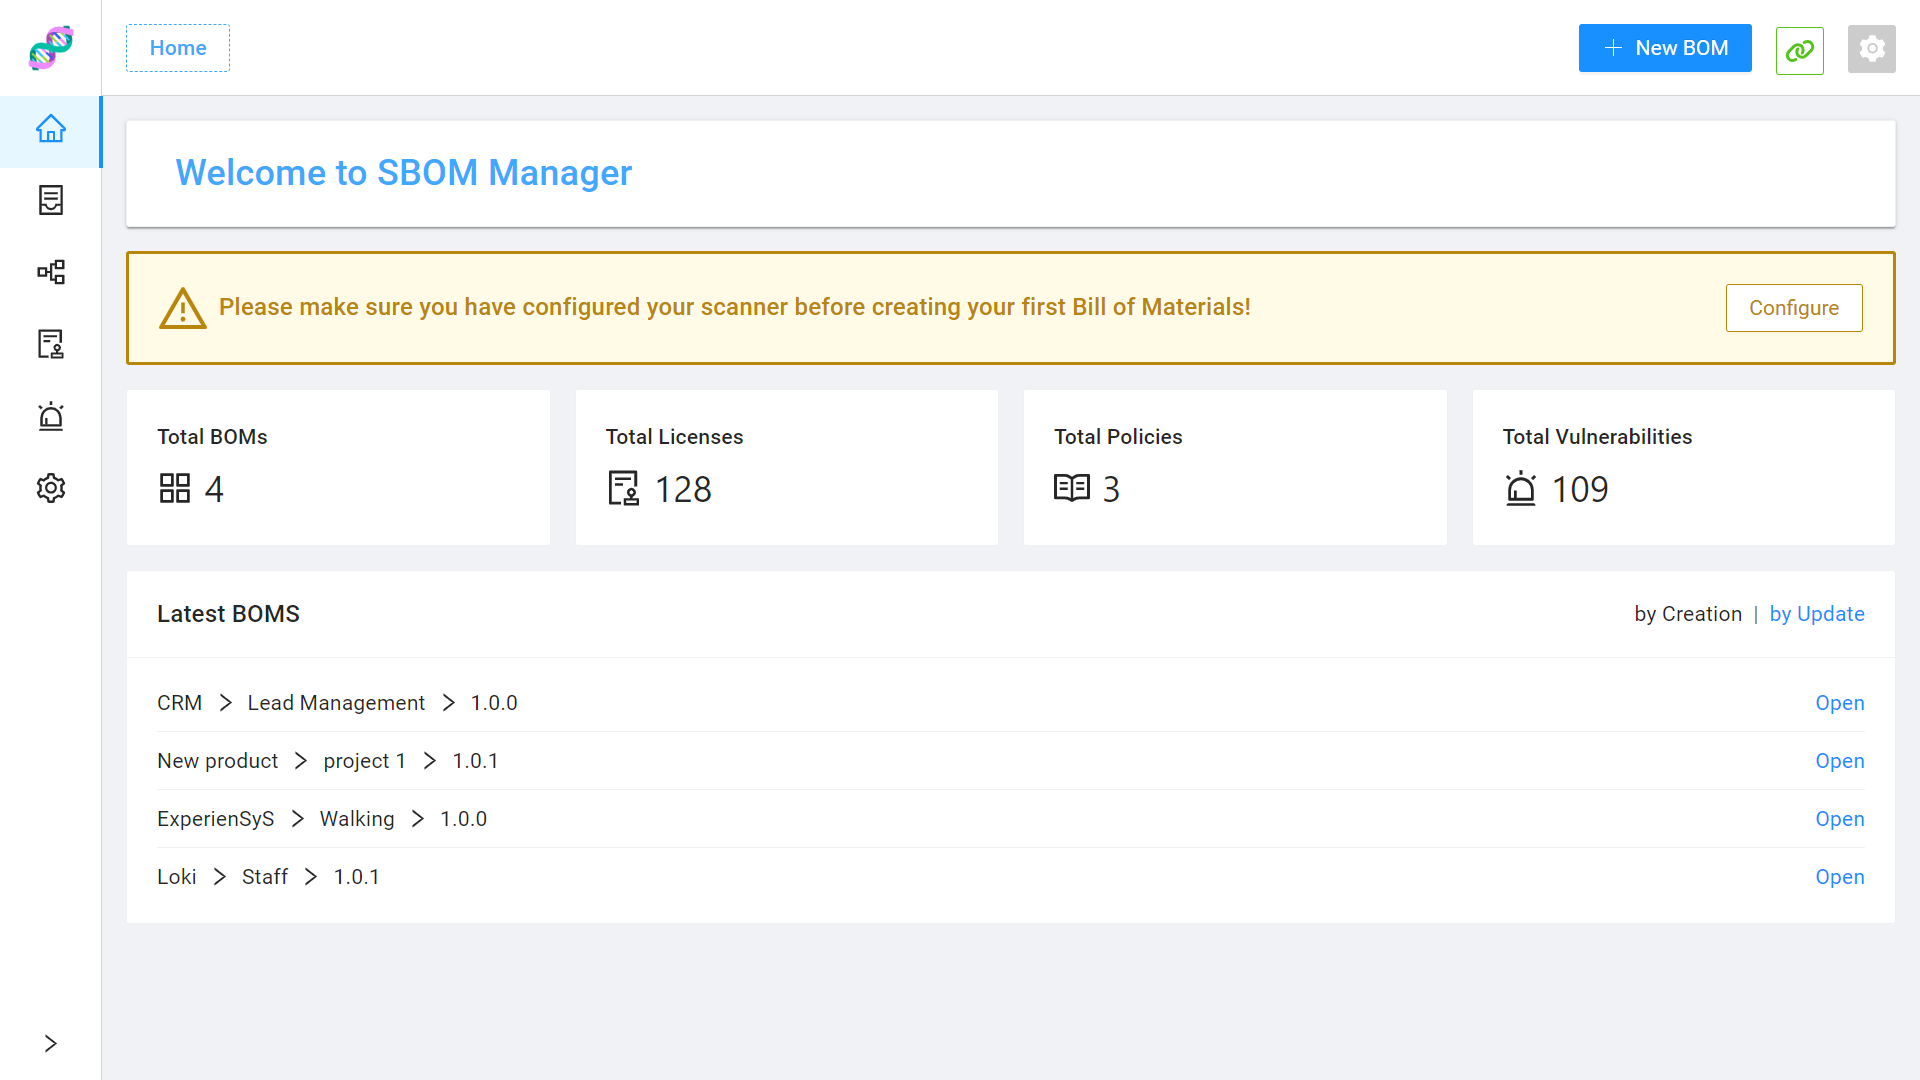Select the Home icon in the sidebar
Image resolution: width=1920 pixels, height=1080 pixels.
point(51,130)
